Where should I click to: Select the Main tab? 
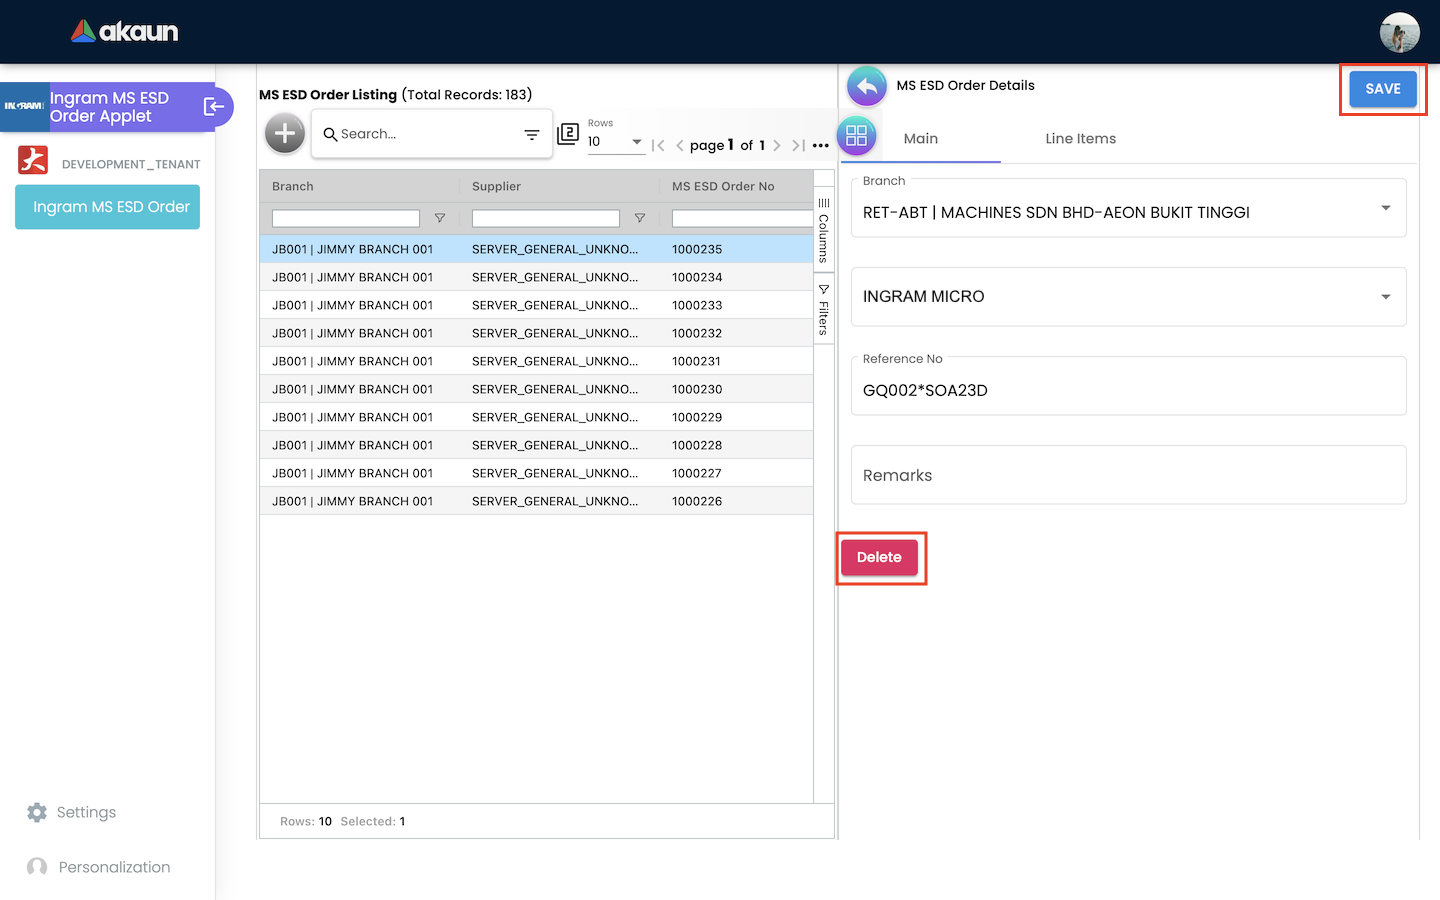click(920, 139)
